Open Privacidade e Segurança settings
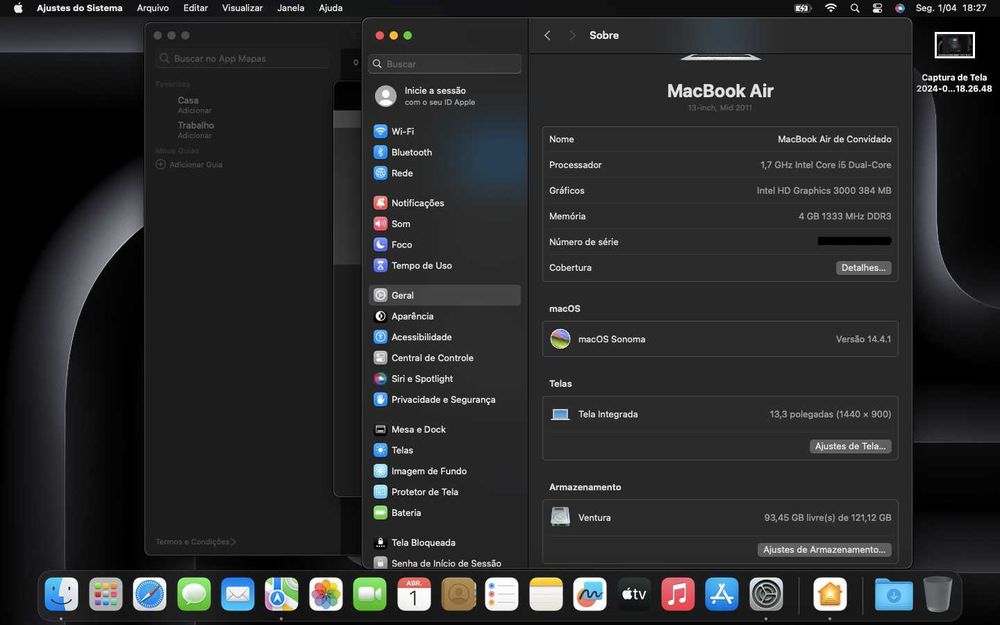This screenshot has width=1000, height=625. coord(445,399)
